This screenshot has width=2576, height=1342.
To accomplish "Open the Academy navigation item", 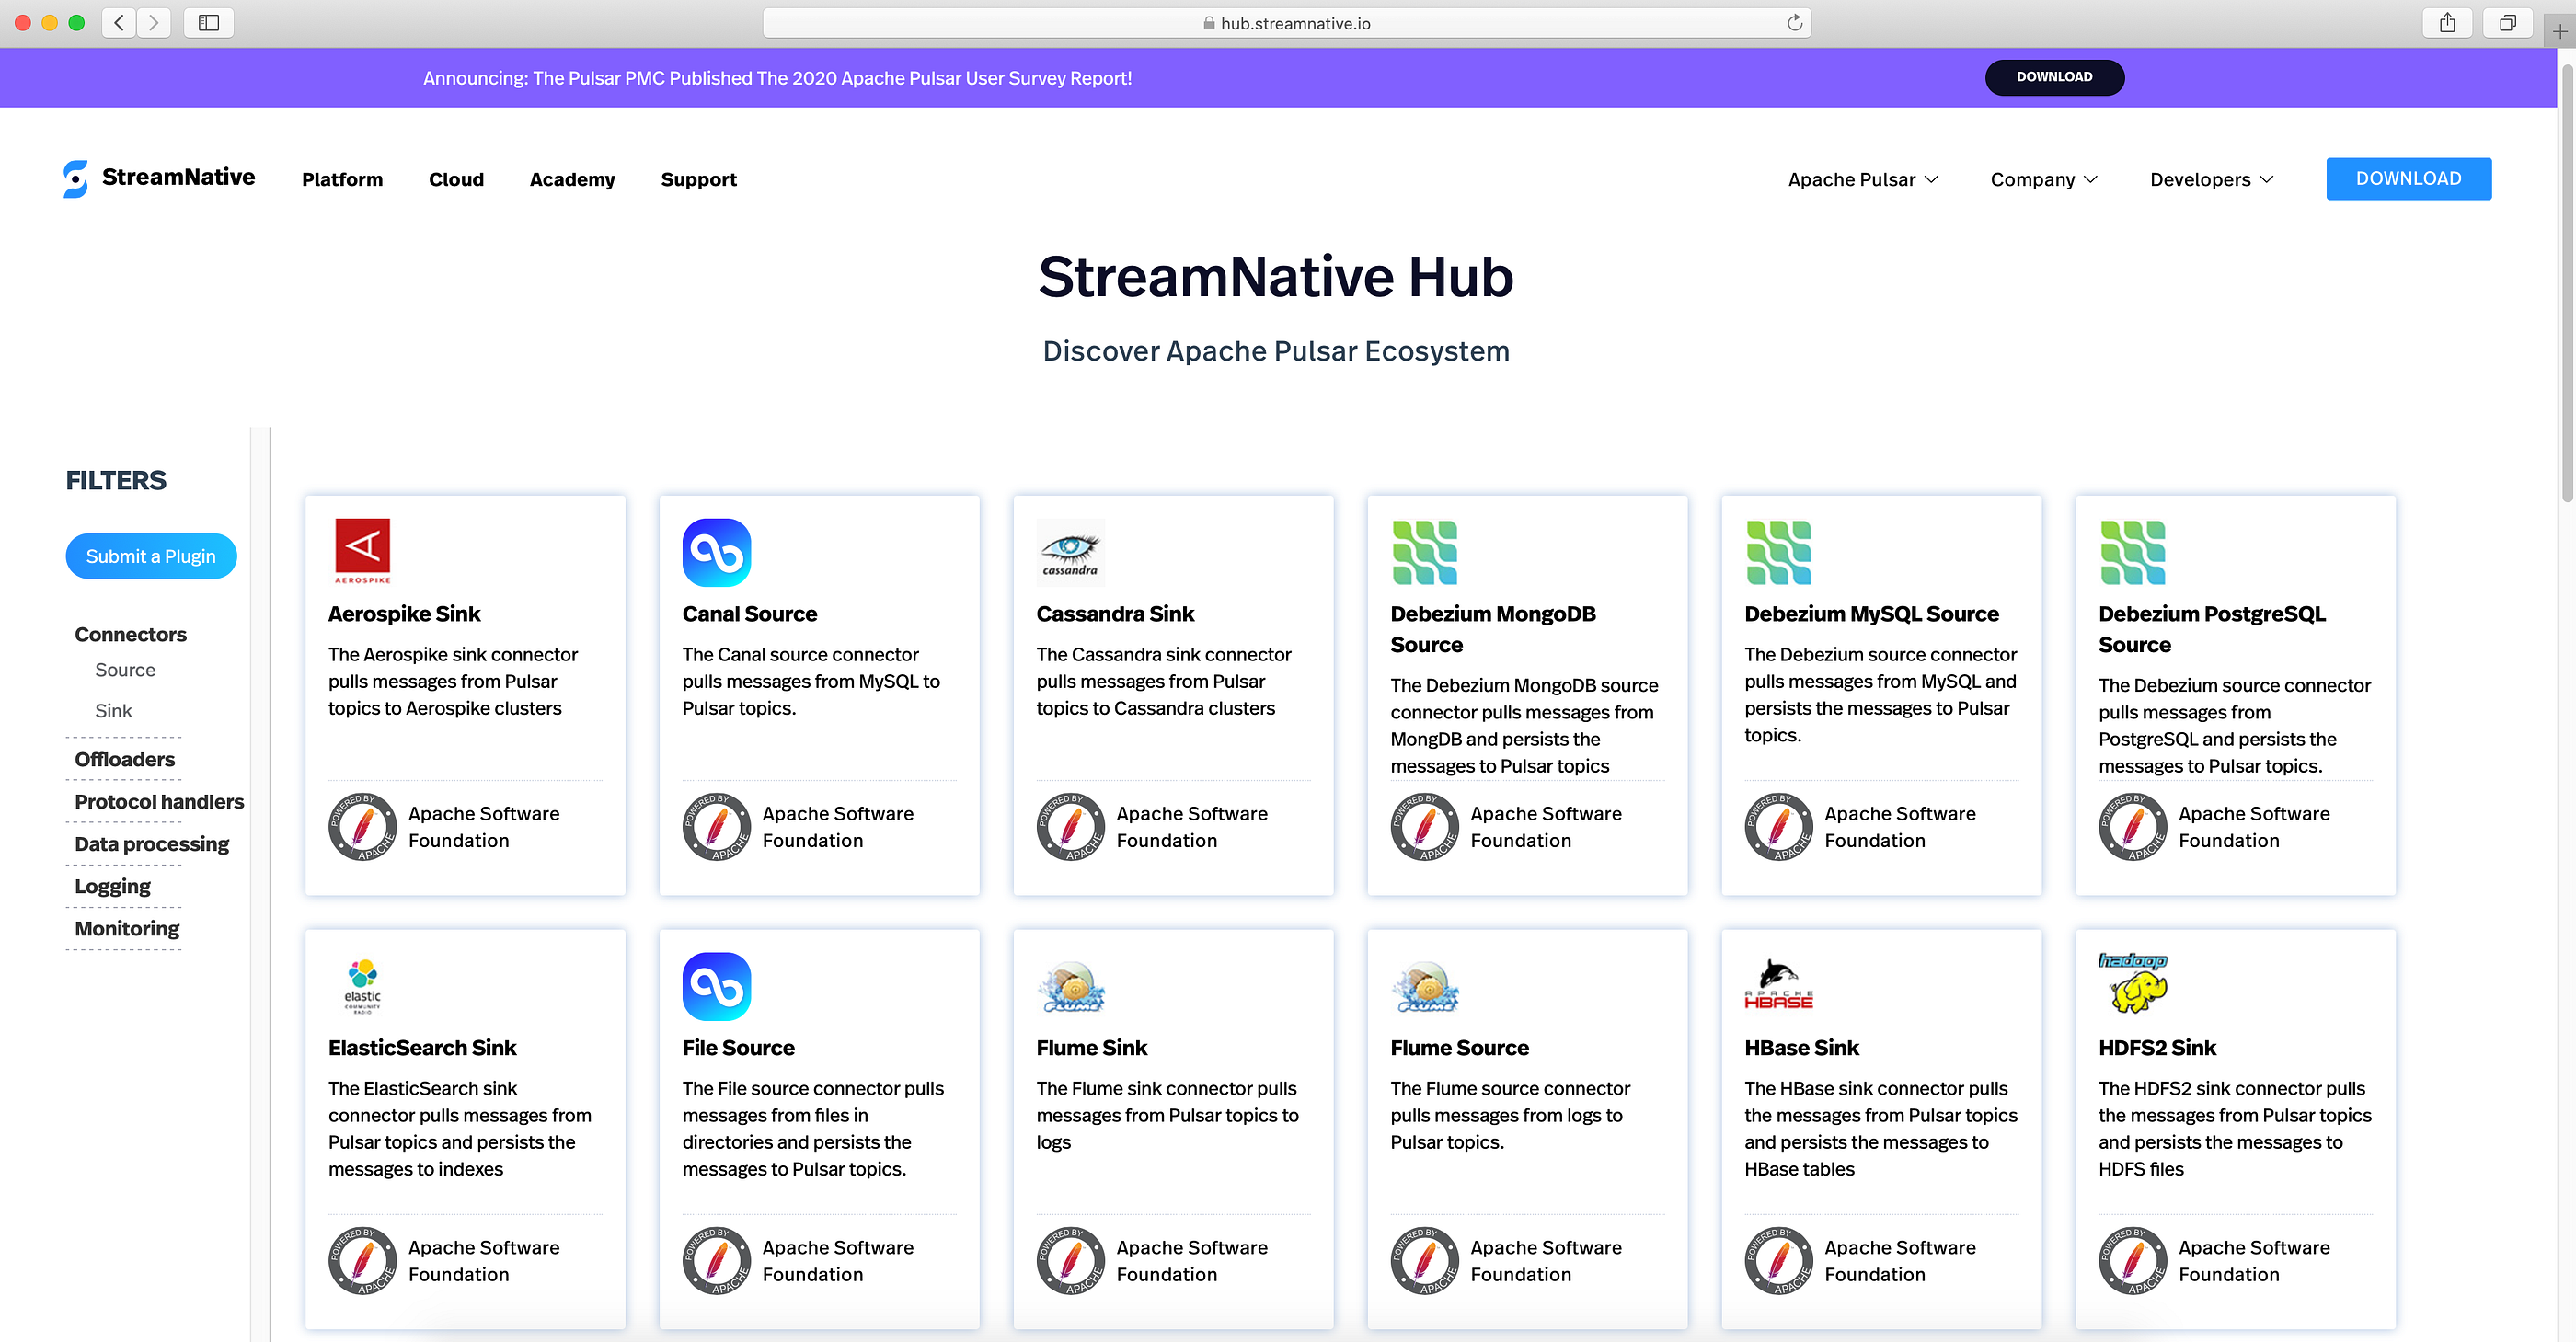I will click(572, 179).
